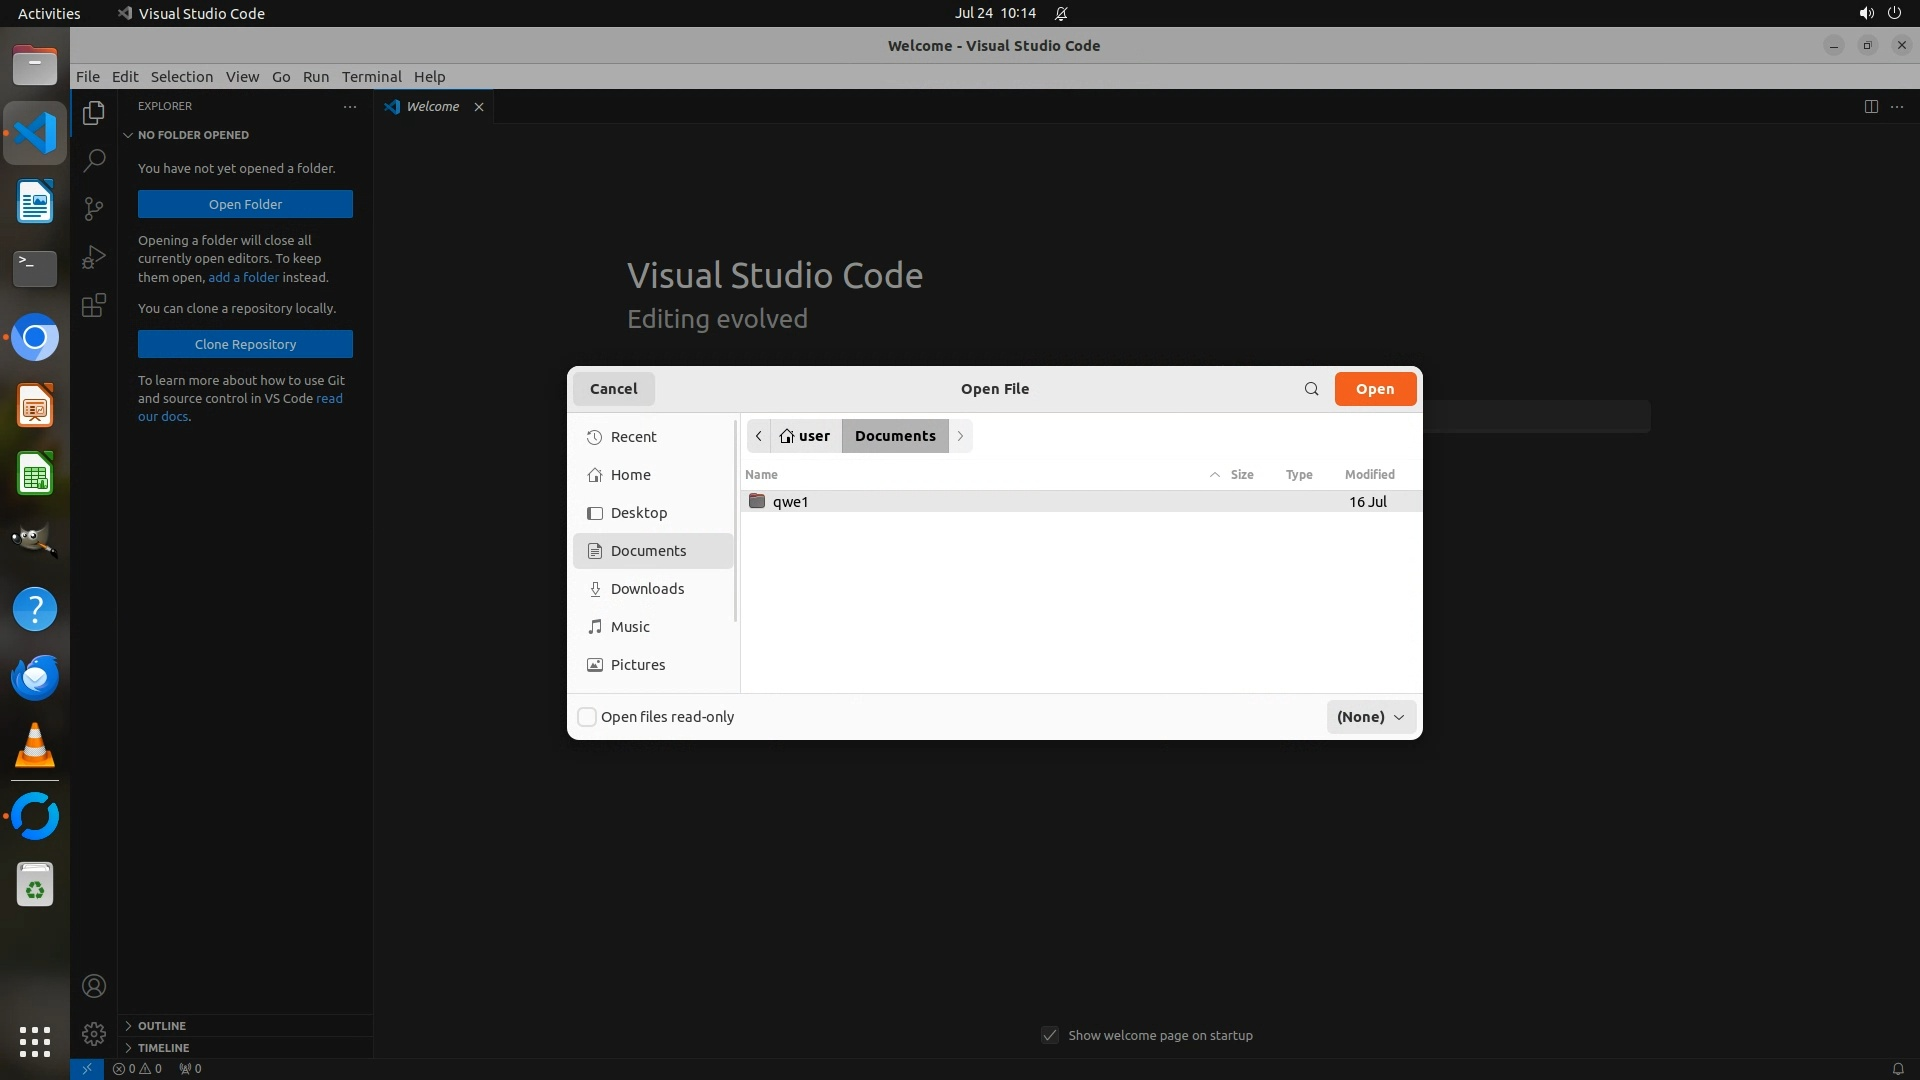Viewport: 1920px width, 1080px height.
Task: Open the Manage gear icon
Action: pyautogui.click(x=94, y=1033)
